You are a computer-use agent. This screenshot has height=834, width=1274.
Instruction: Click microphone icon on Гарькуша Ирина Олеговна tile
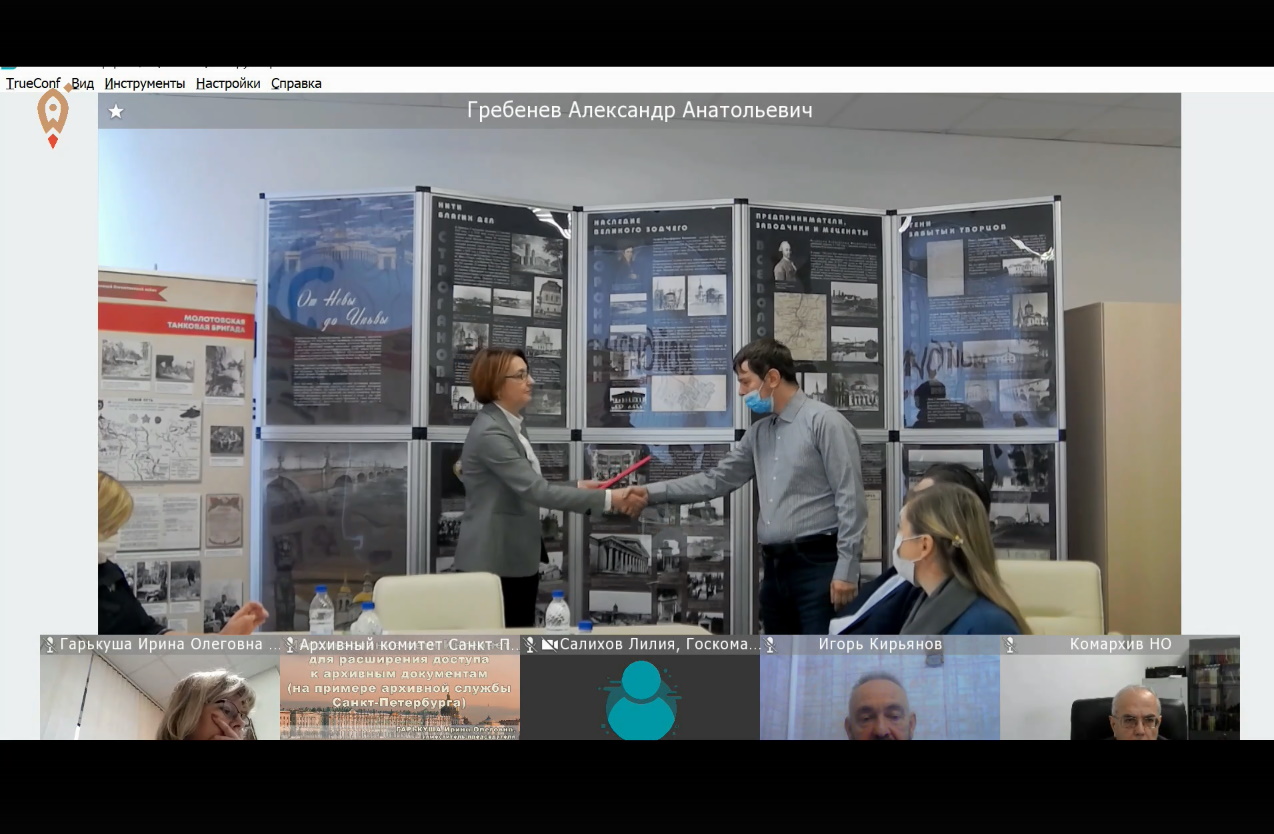pyautogui.click(x=49, y=645)
